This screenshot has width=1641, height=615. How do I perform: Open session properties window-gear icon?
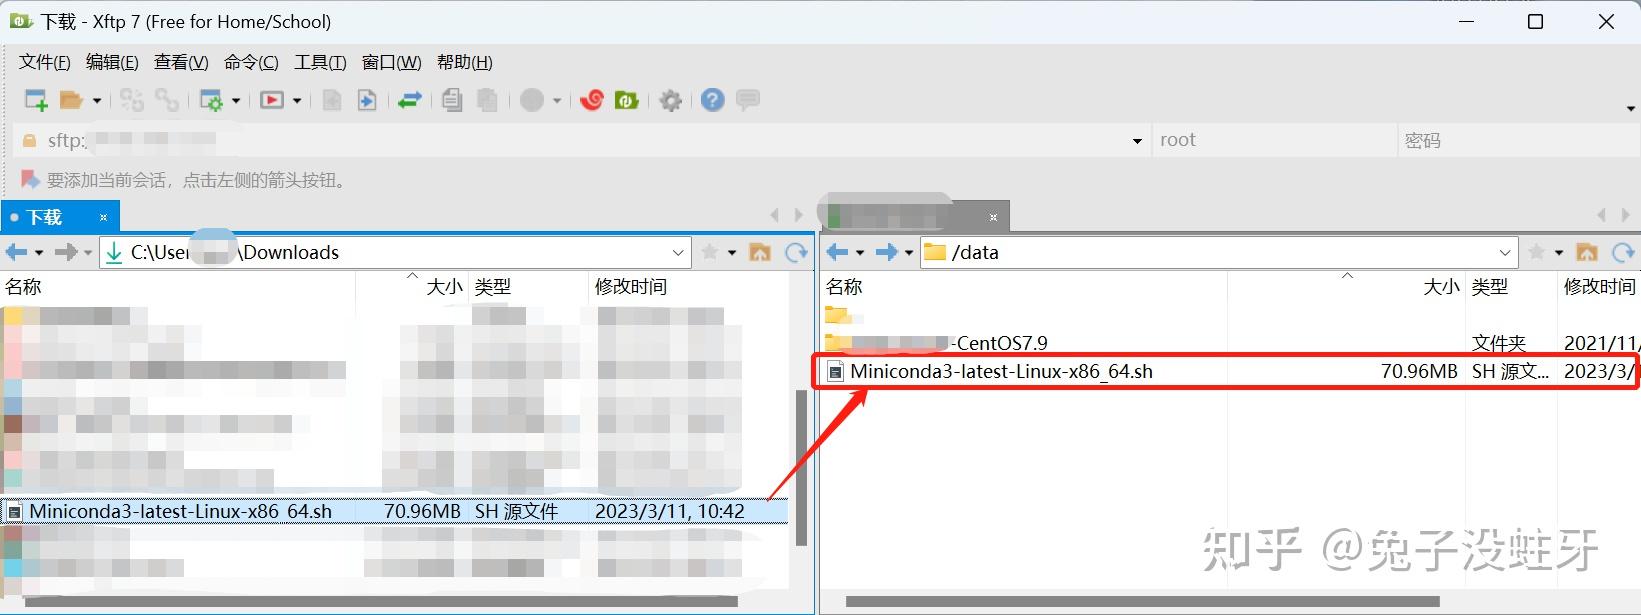(x=211, y=100)
